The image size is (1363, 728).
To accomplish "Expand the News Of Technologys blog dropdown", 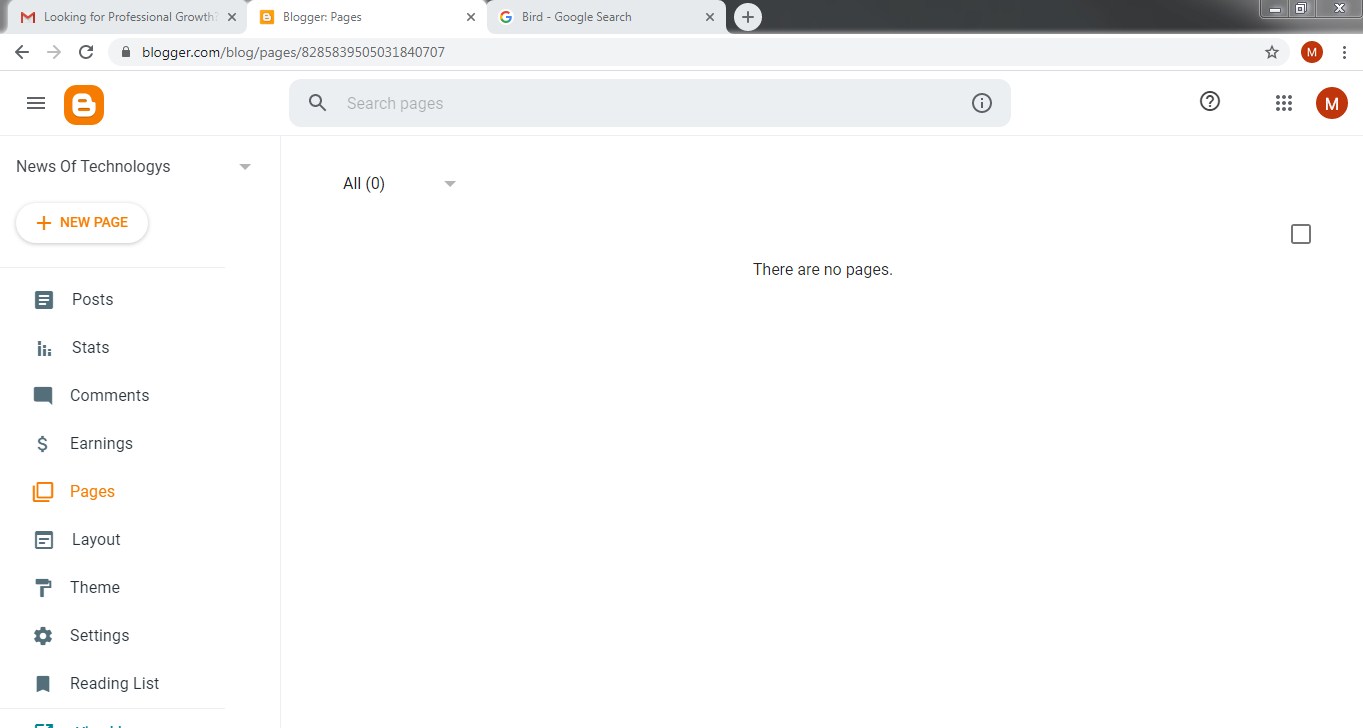I will pos(245,167).
